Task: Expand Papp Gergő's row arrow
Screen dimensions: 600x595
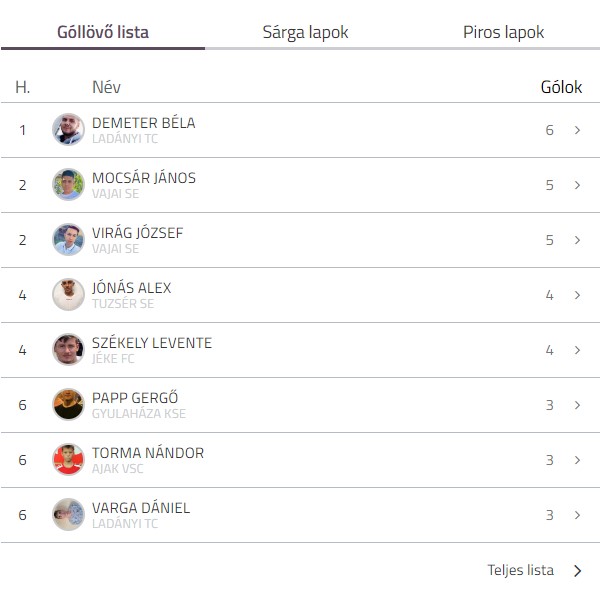Action: click(x=577, y=405)
